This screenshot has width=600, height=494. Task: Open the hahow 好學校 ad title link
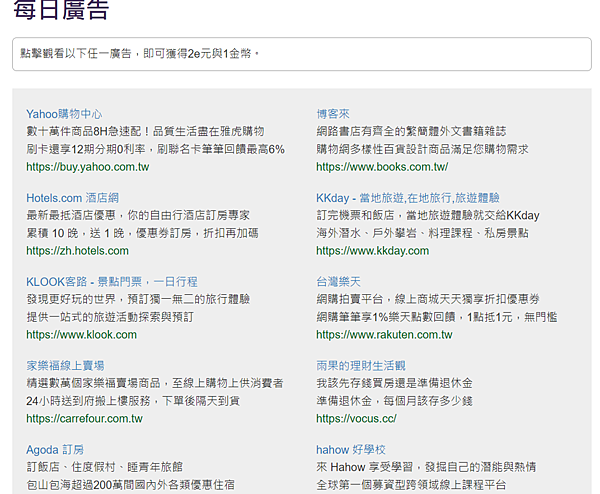tap(351, 450)
